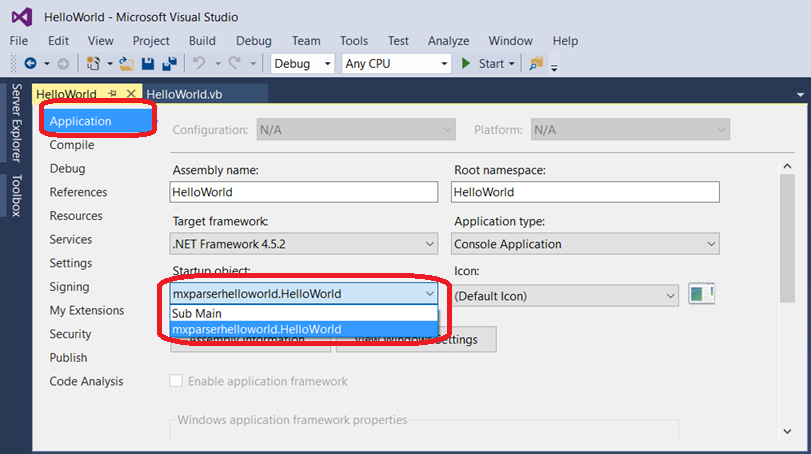Click the scrollbar up arrow
The height and width of the screenshot is (454, 811).
(787, 166)
